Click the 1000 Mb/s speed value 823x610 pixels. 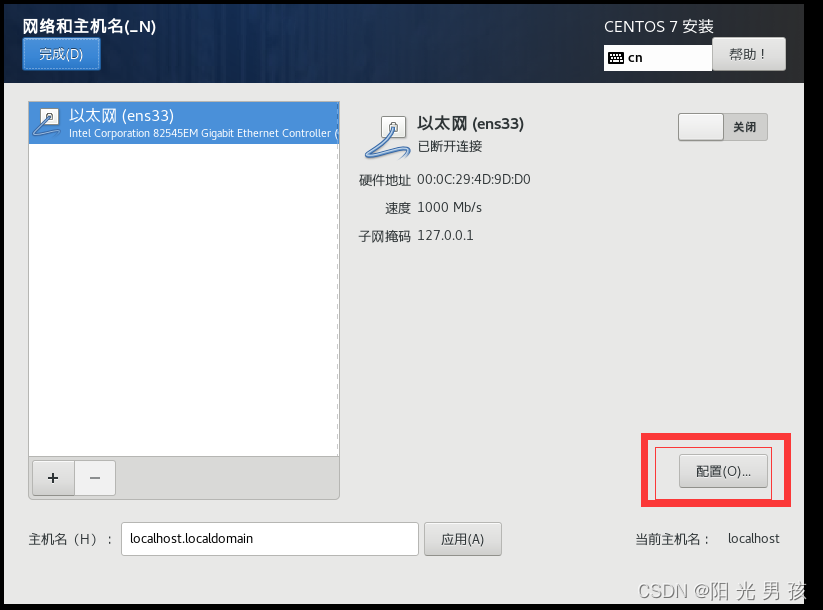[449, 207]
